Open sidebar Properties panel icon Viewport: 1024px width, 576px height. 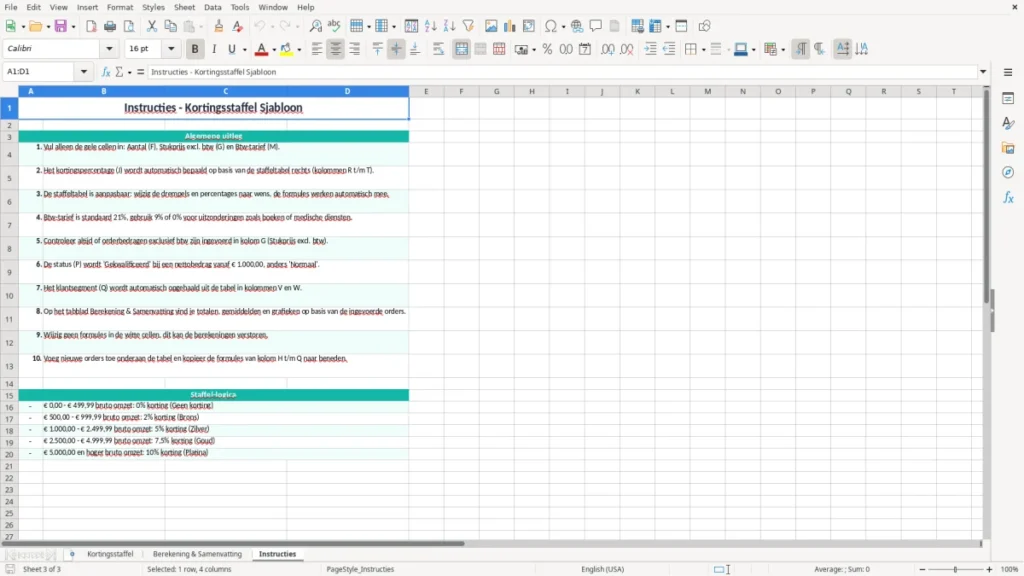(1008, 98)
